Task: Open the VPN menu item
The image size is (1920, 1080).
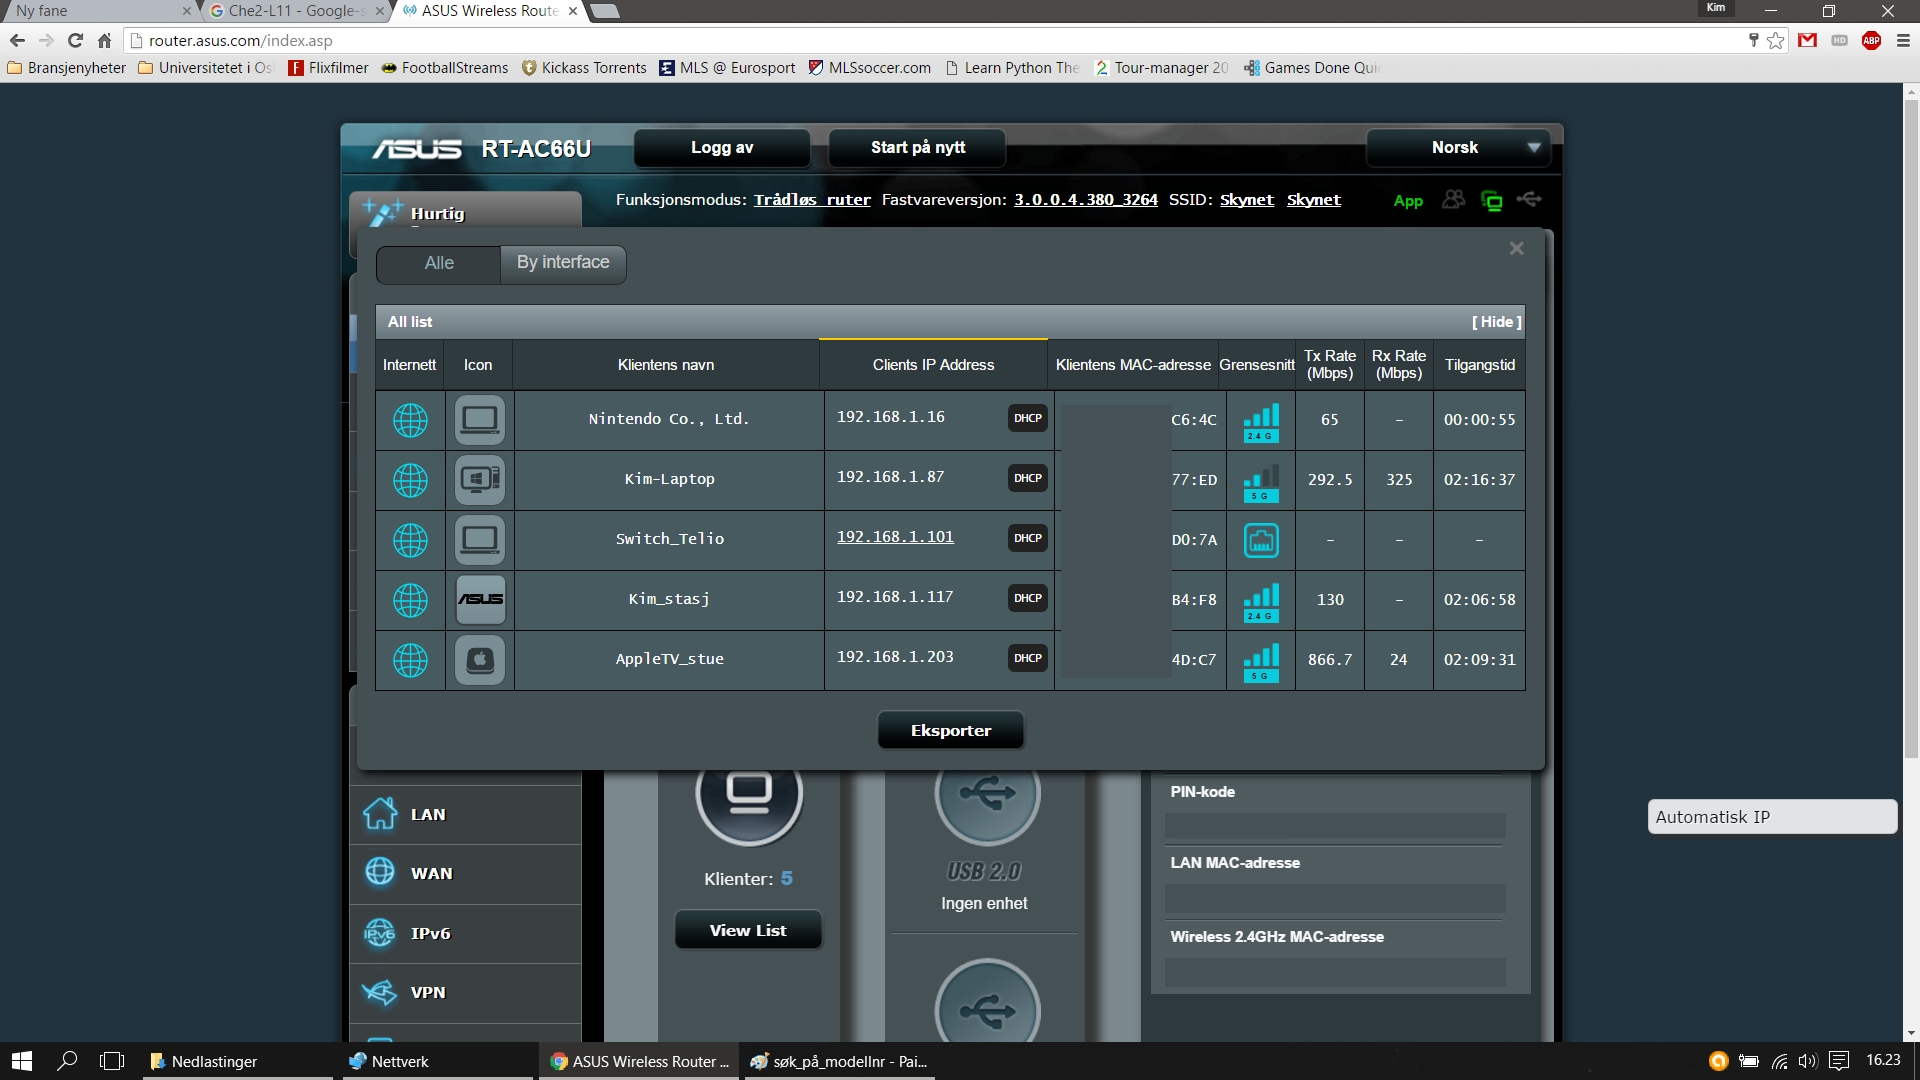Action: pos(465,993)
